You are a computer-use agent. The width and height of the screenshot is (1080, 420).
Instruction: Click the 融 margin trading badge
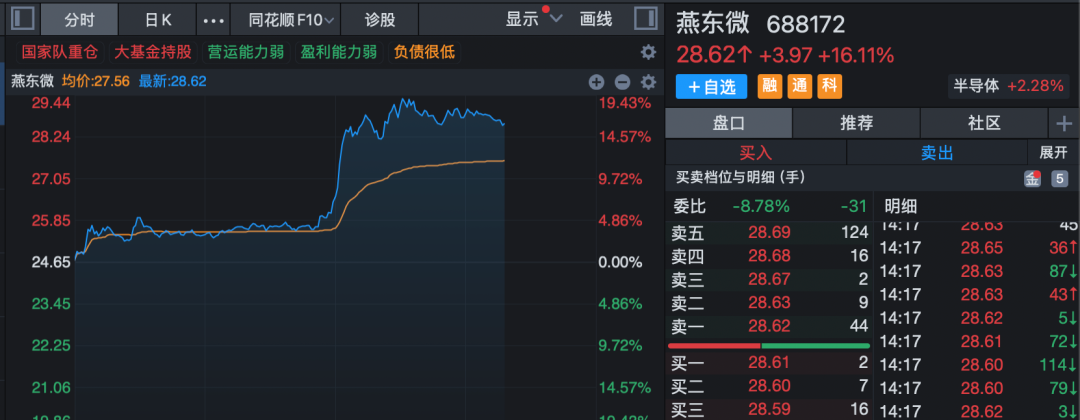coord(769,87)
